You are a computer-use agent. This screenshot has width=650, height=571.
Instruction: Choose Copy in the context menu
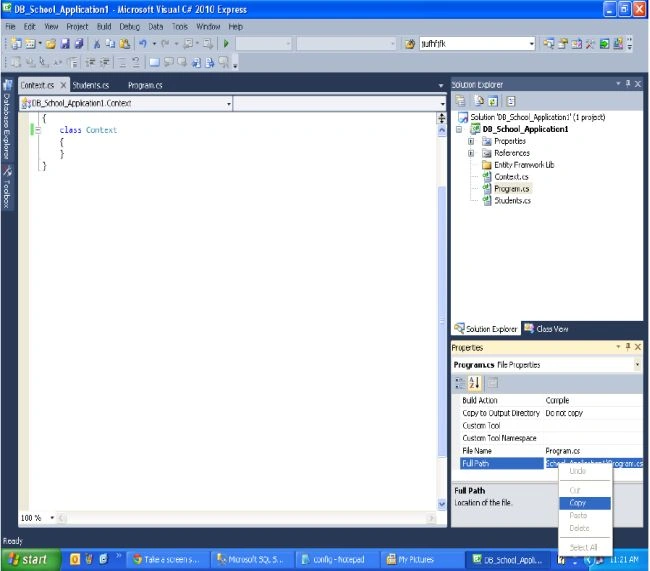point(585,503)
